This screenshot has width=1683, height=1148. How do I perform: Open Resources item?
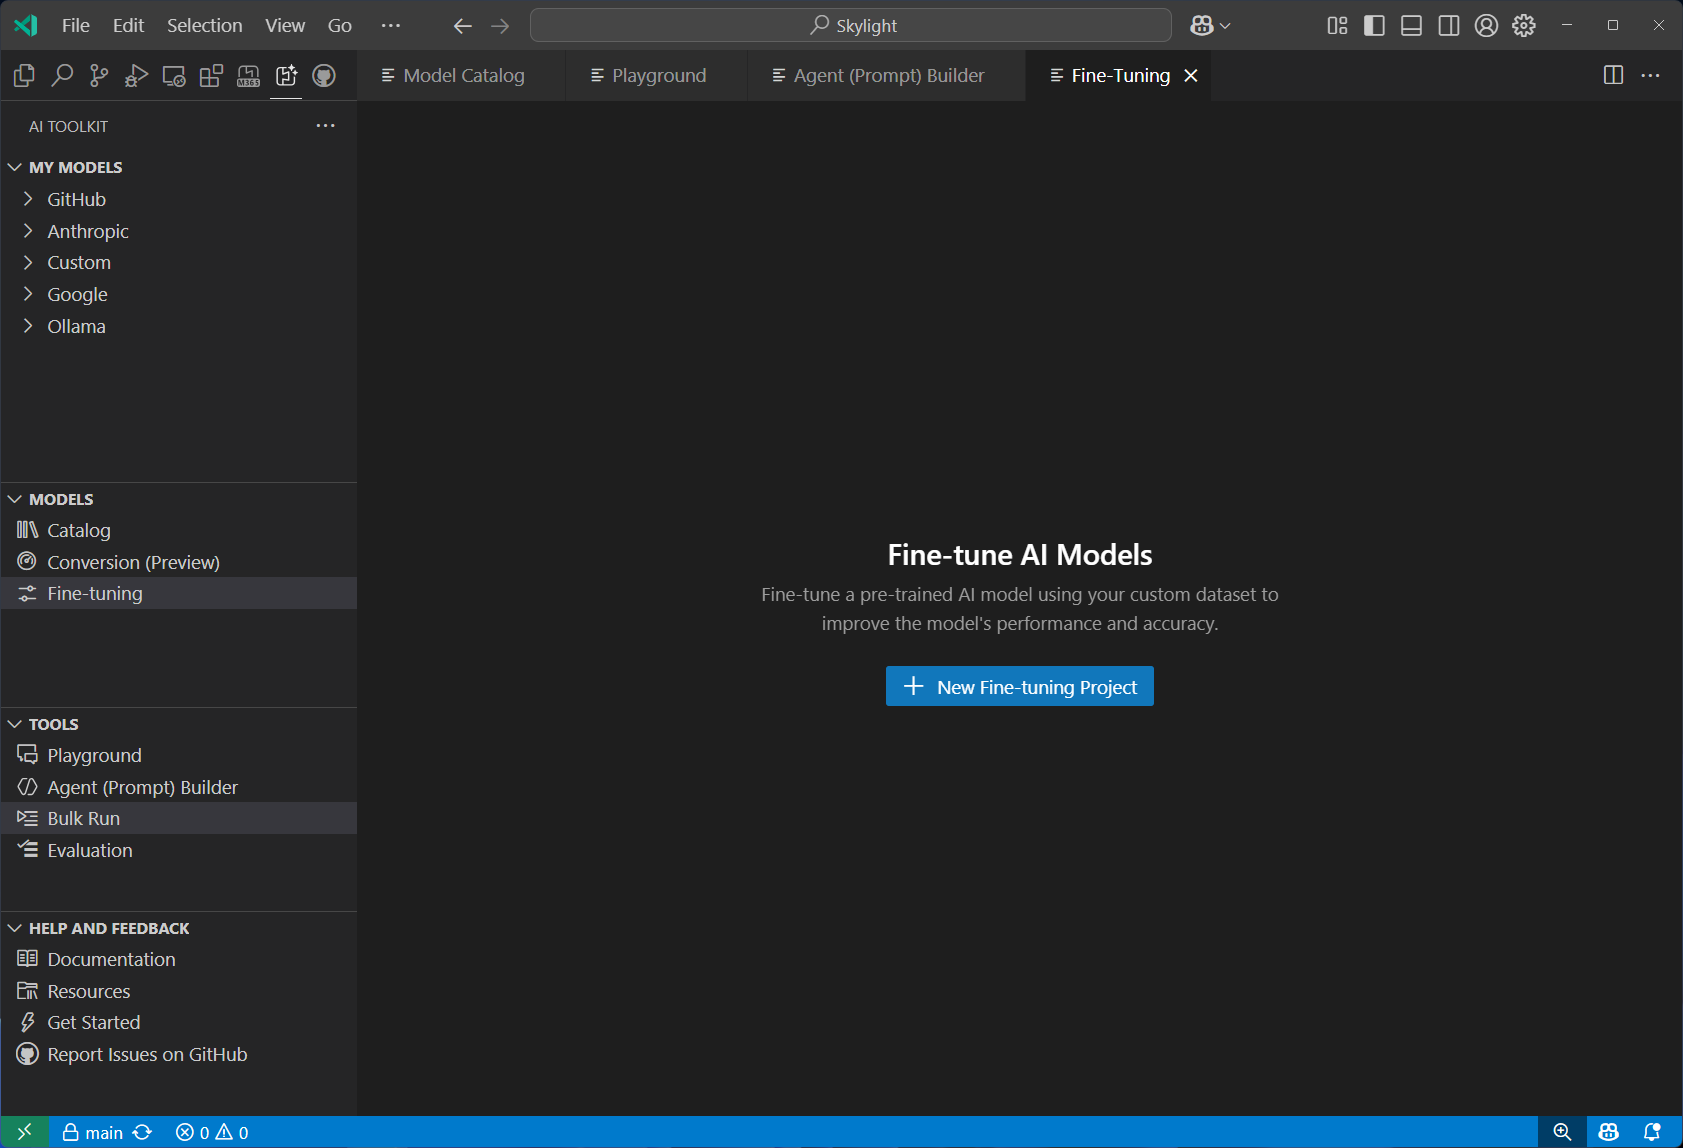[x=179, y=991]
